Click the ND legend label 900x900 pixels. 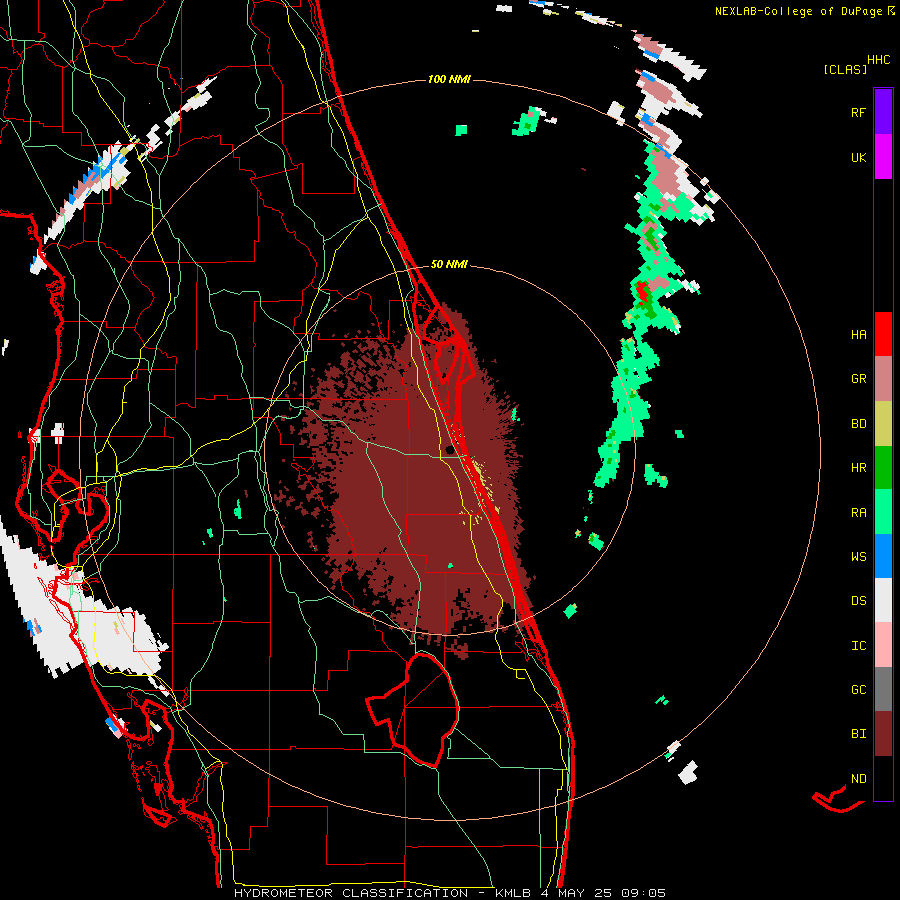click(858, 779)
